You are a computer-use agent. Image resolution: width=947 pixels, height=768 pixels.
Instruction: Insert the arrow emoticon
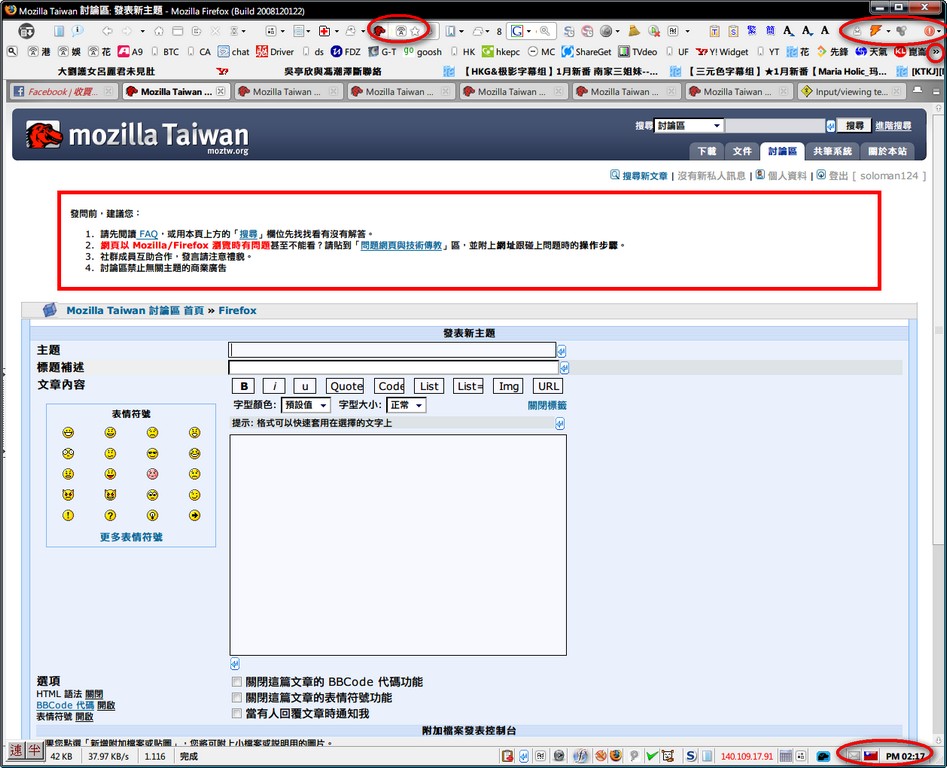194,516
